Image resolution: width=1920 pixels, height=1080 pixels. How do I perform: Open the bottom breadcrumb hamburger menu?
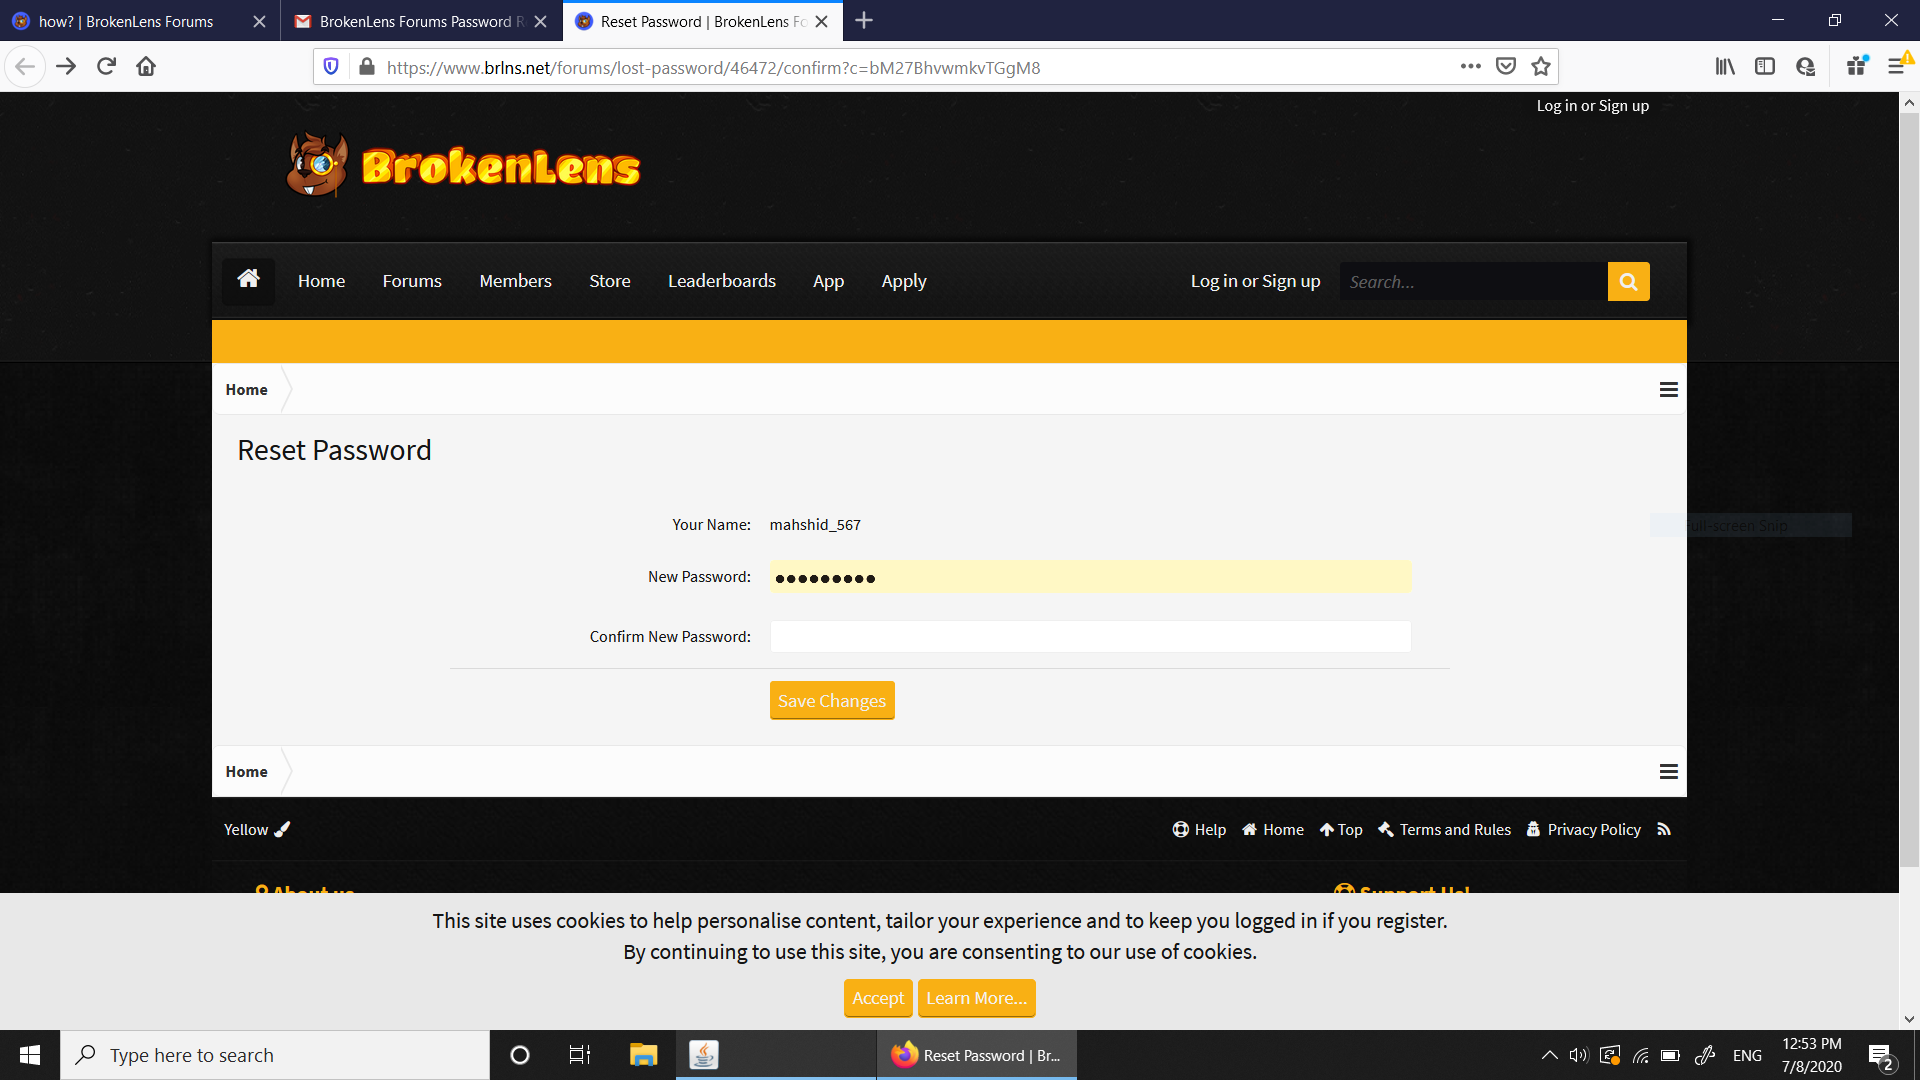tap(1668, 772)
